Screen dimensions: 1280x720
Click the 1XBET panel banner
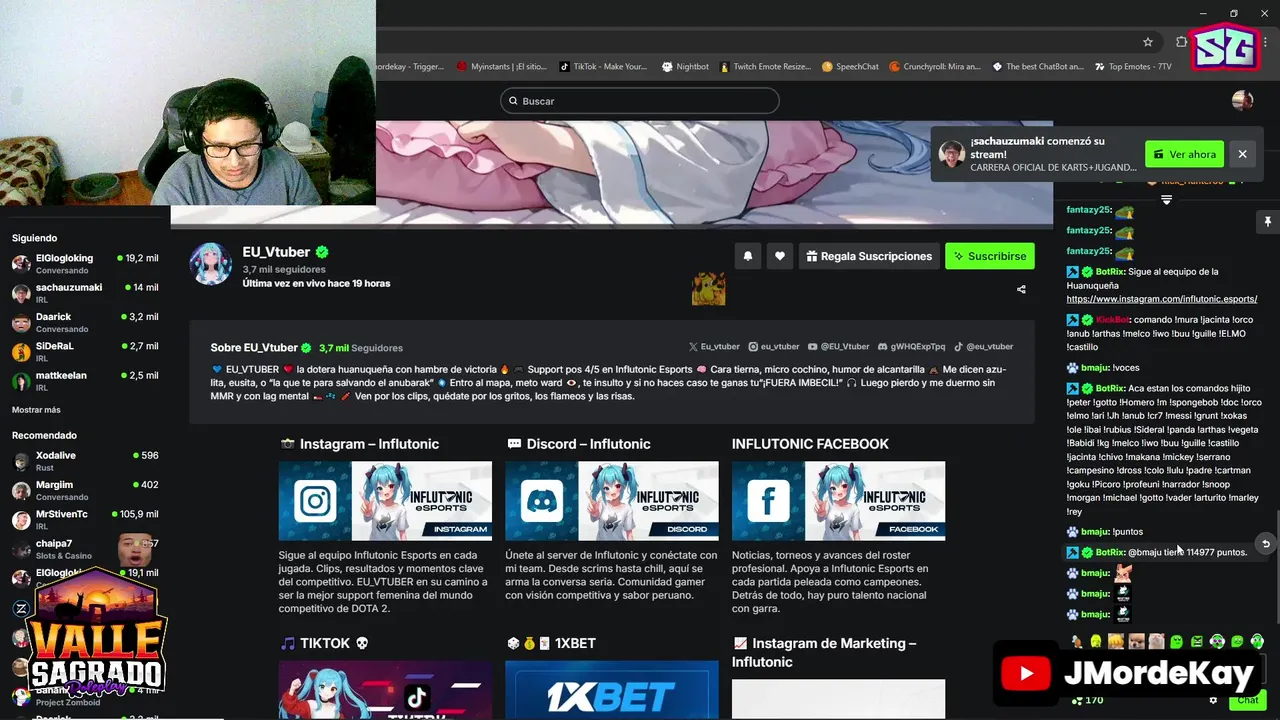pos(612,690)
